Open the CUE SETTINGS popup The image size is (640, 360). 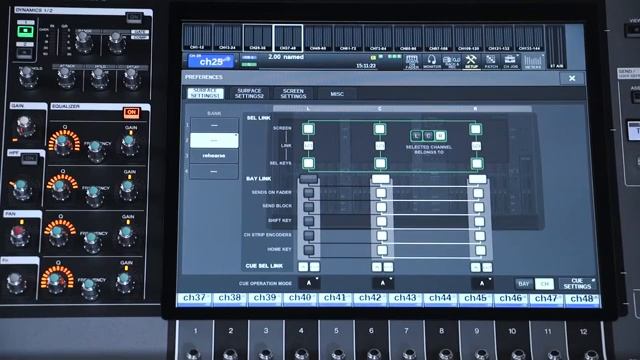pos(577,284)
